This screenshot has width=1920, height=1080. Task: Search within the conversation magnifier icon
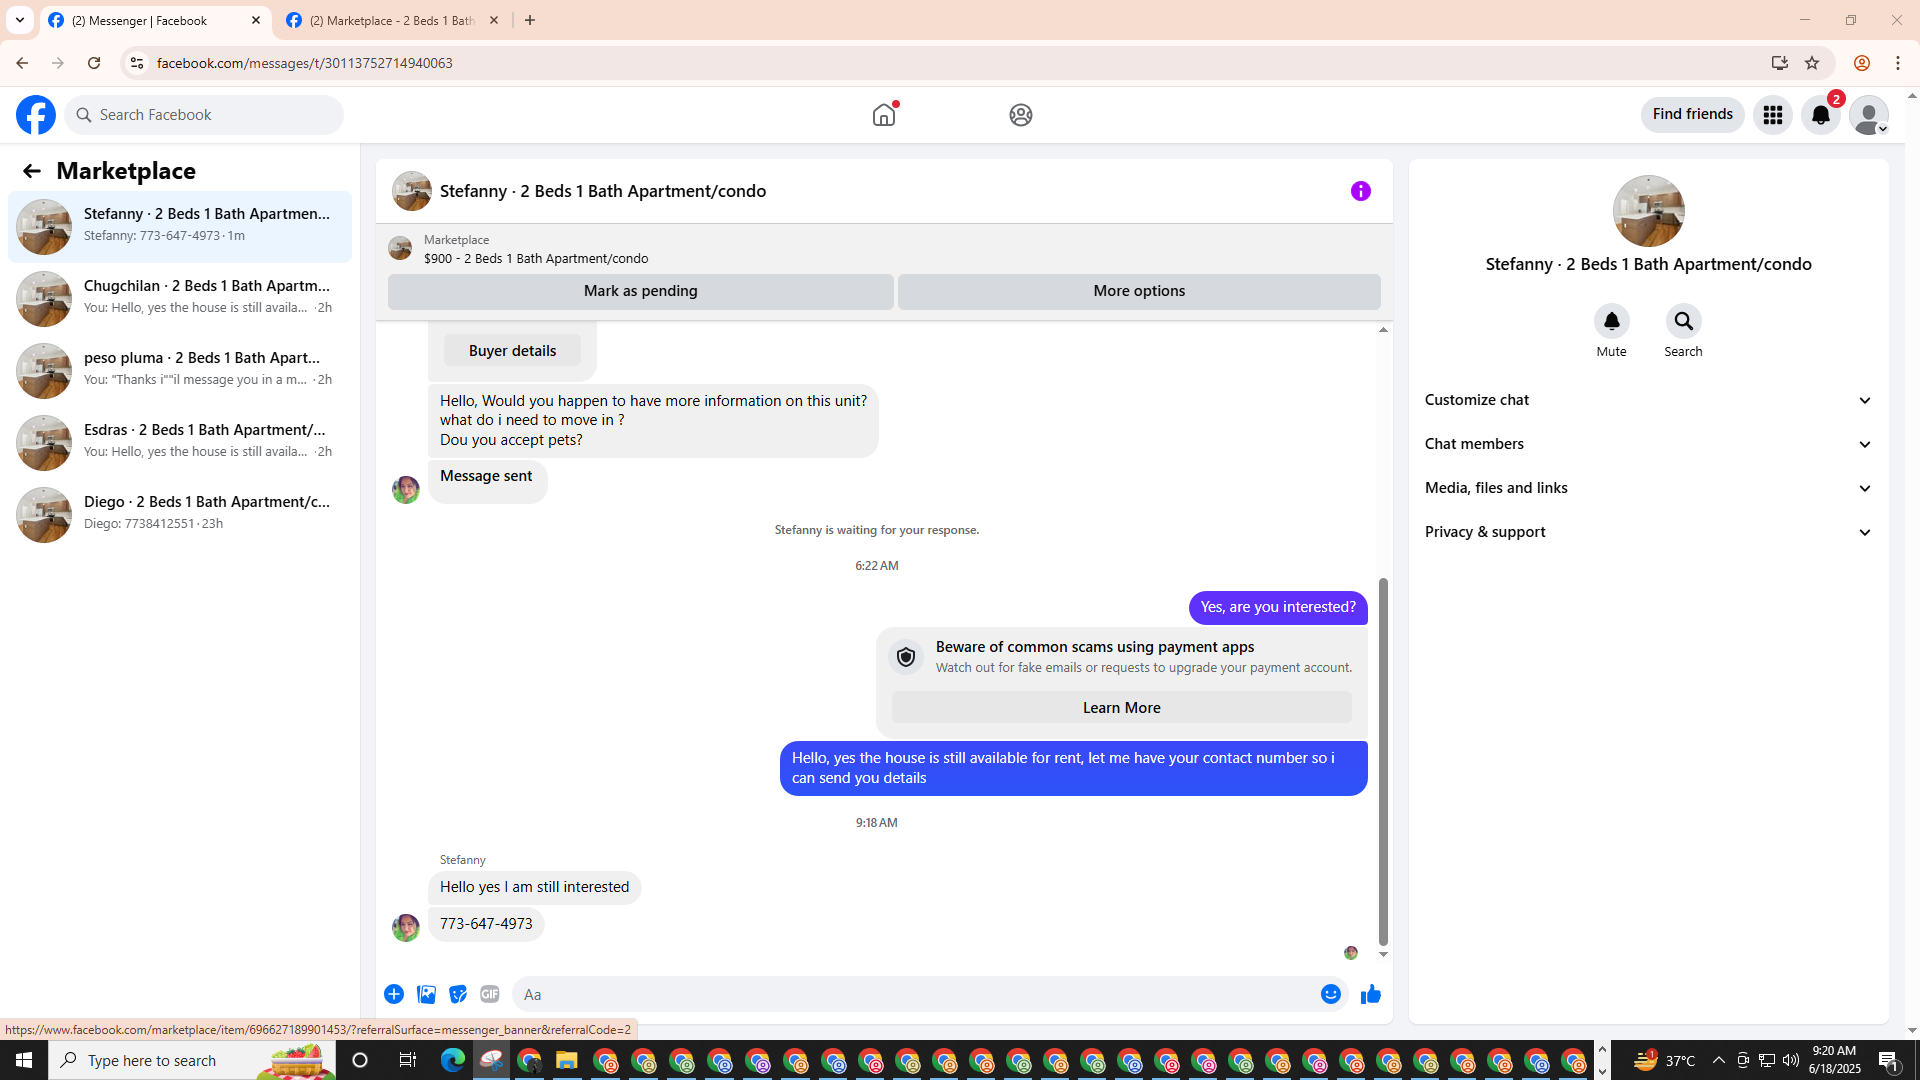[x=1684, y=321]
